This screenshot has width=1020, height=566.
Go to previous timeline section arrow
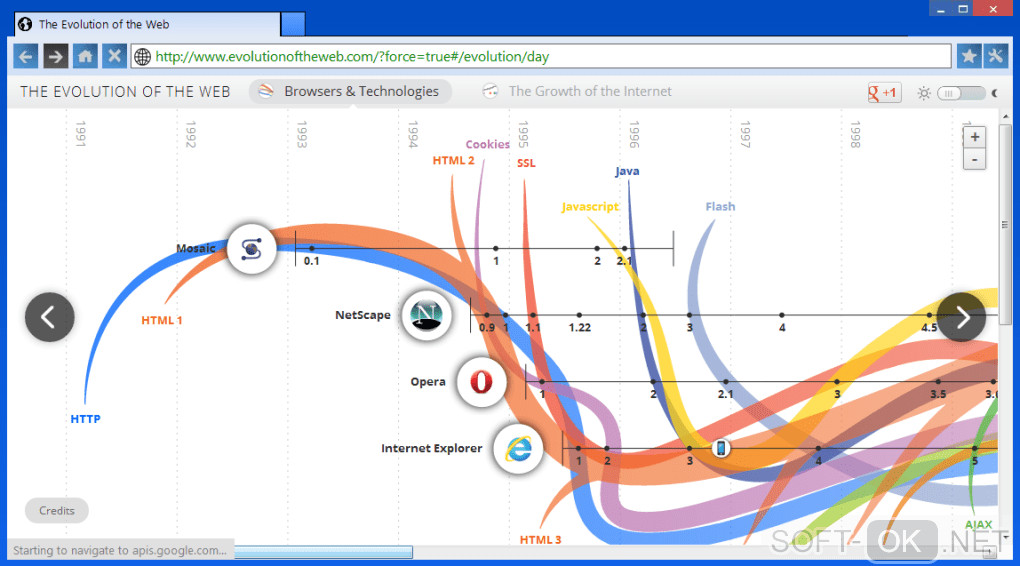pos(49,317)
